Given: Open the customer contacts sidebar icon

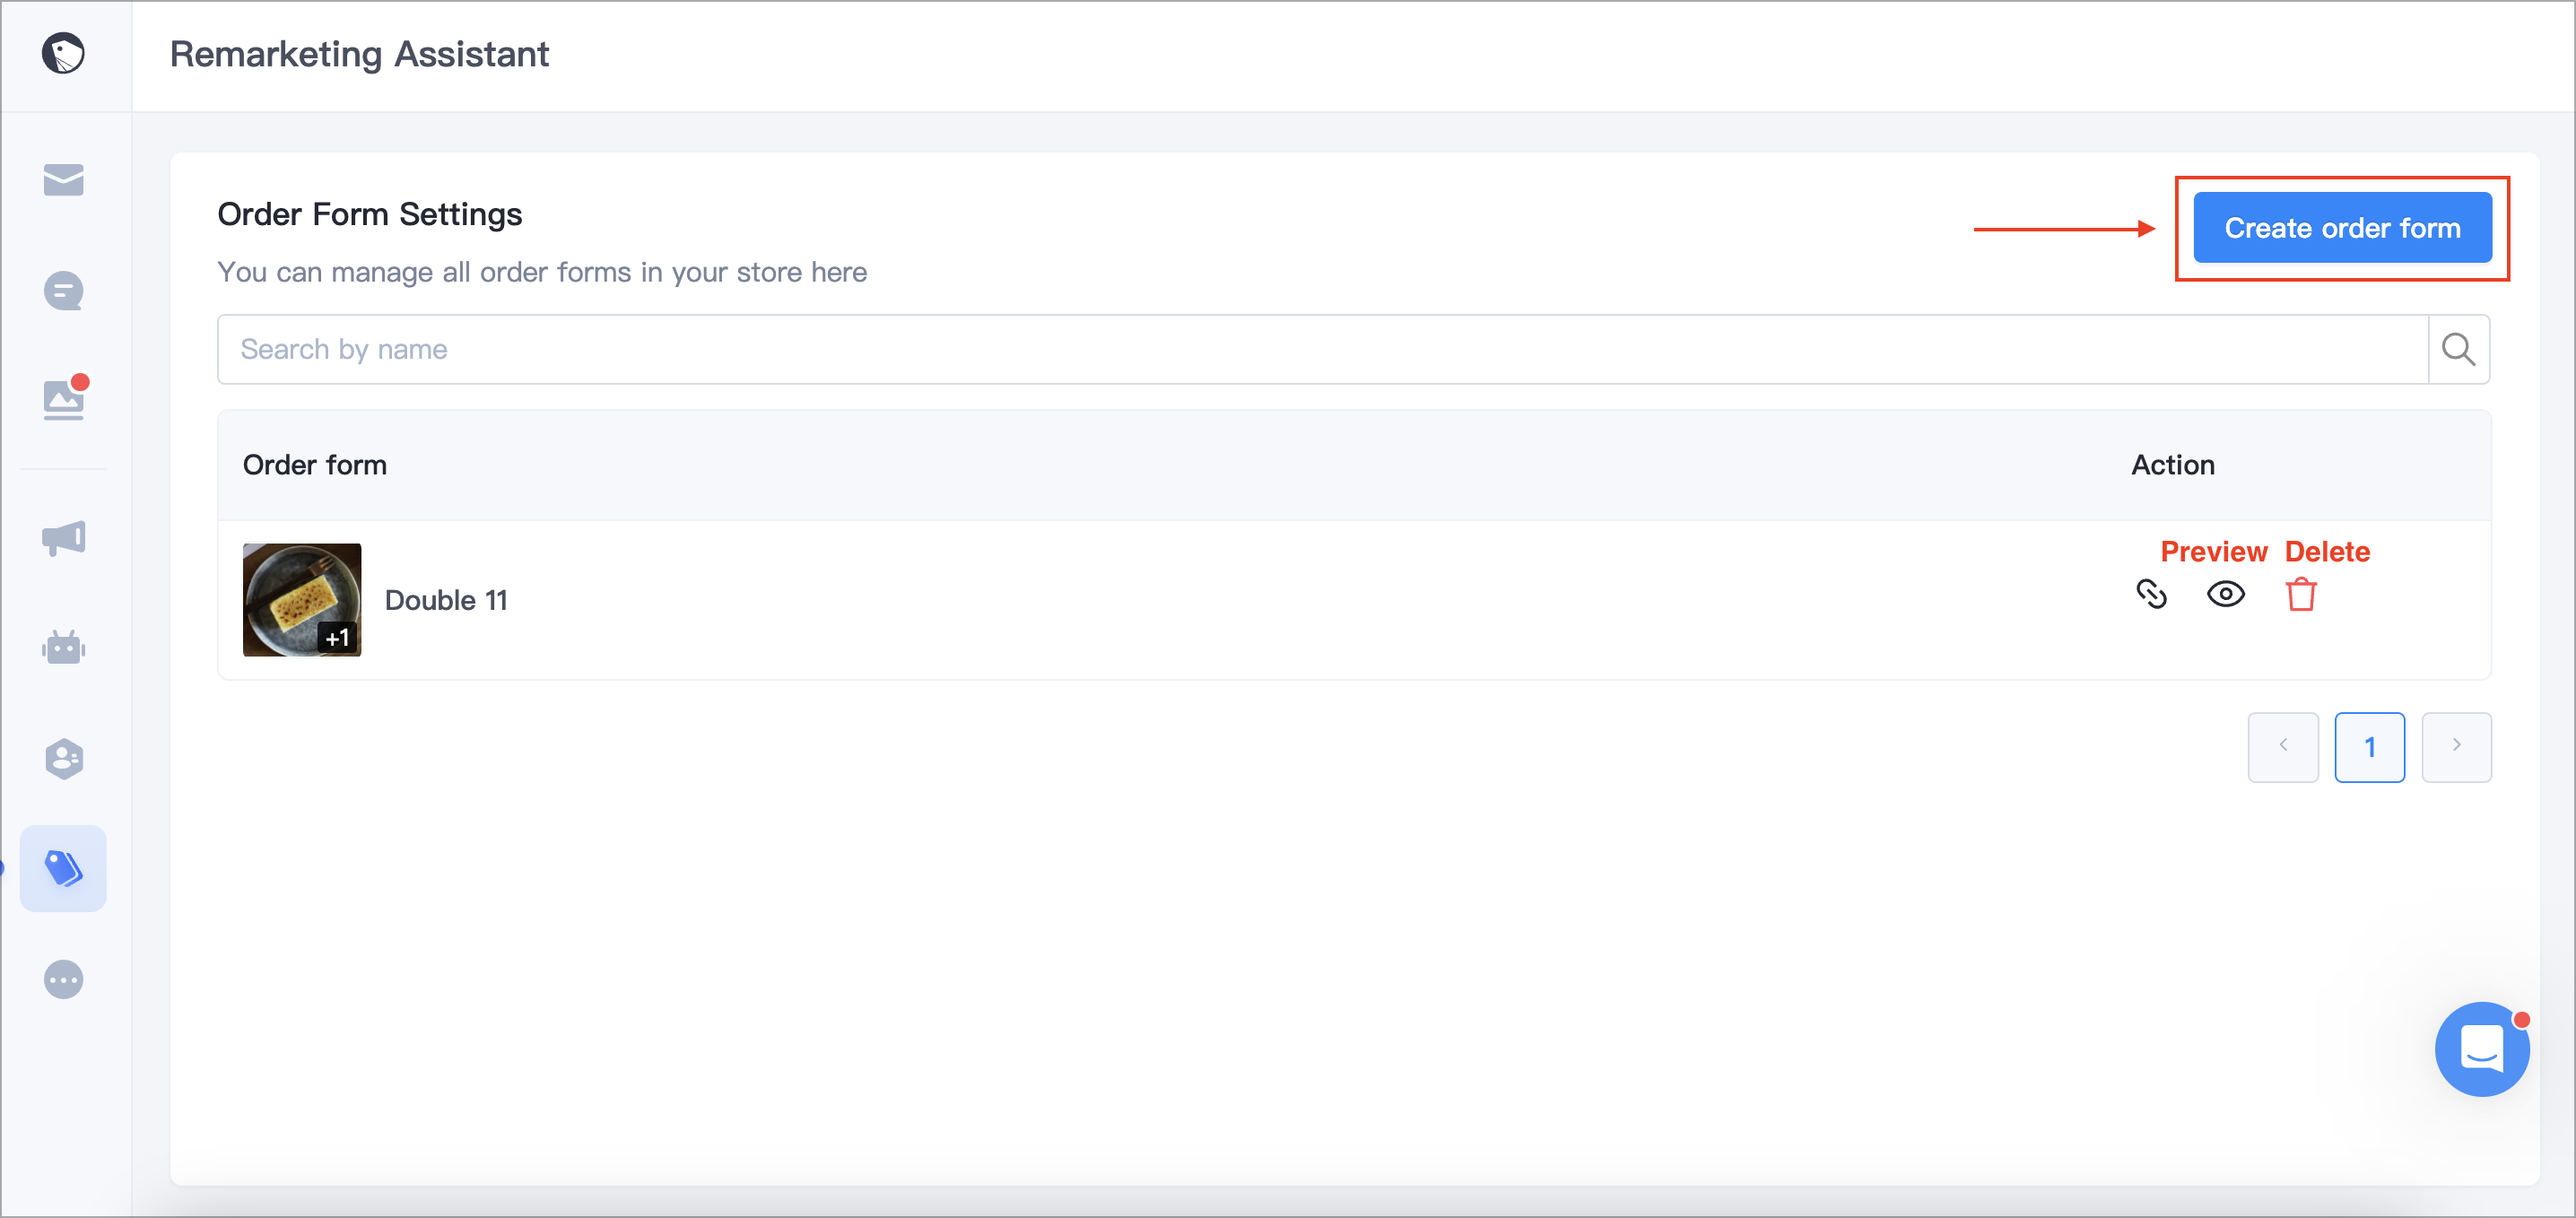Looking at the screenshot, I should tap(63, 759).
